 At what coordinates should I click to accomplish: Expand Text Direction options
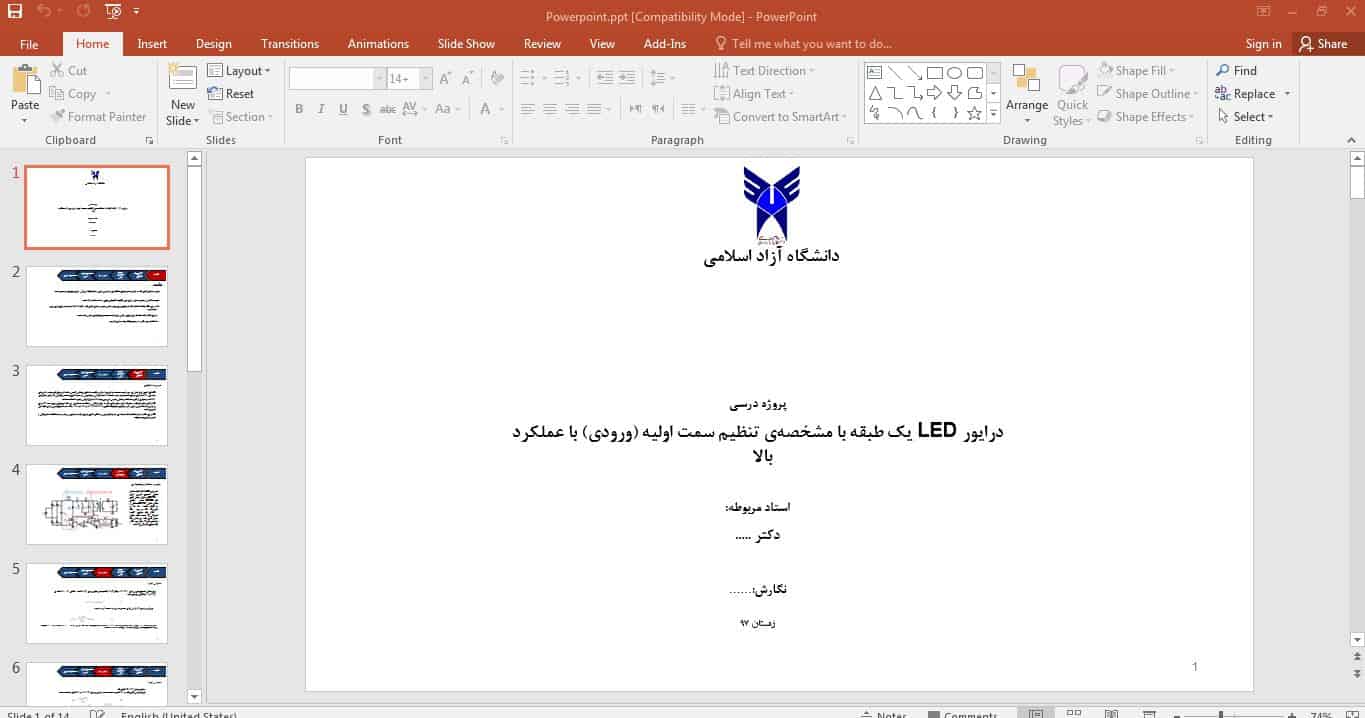pos(765,71)
